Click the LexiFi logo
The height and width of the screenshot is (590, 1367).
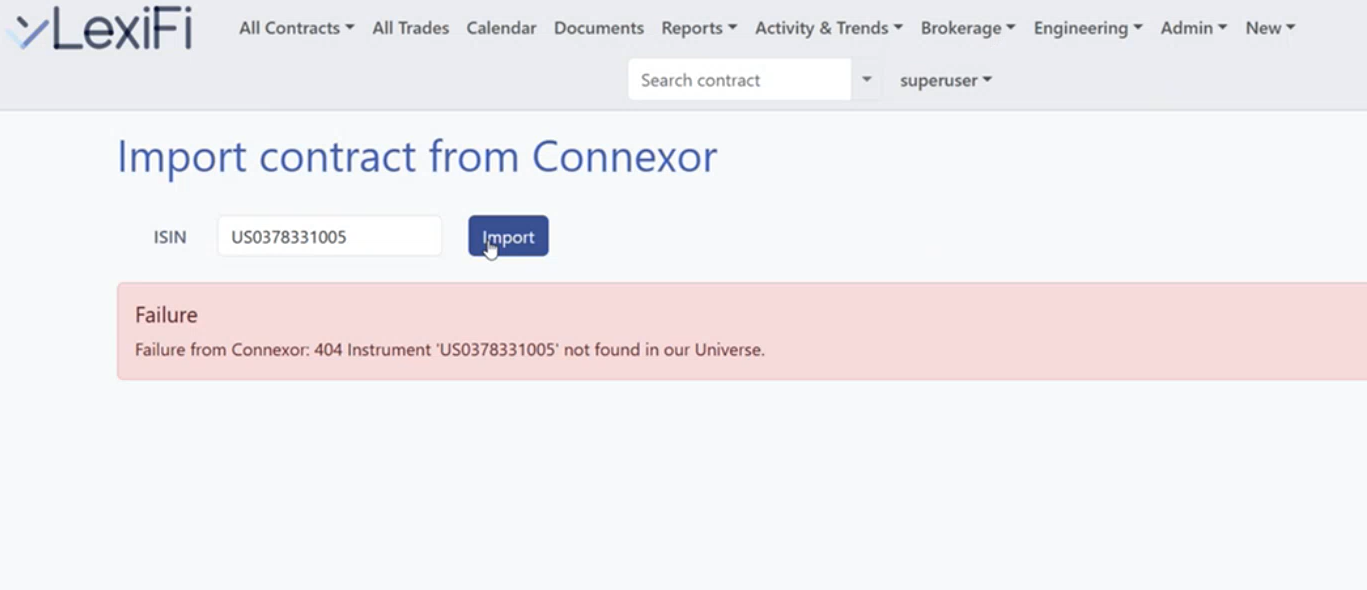point(100,29)
